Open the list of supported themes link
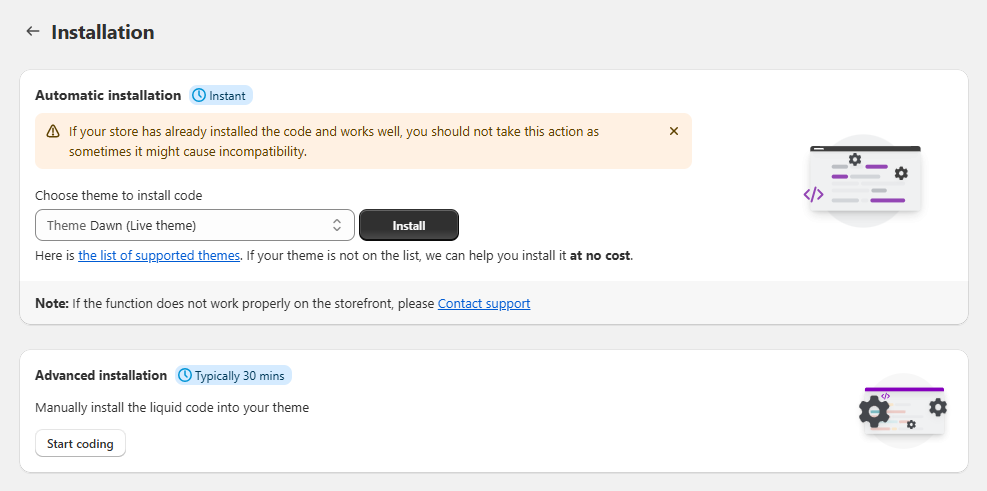 pyautogui.click(x=159, y=256)
